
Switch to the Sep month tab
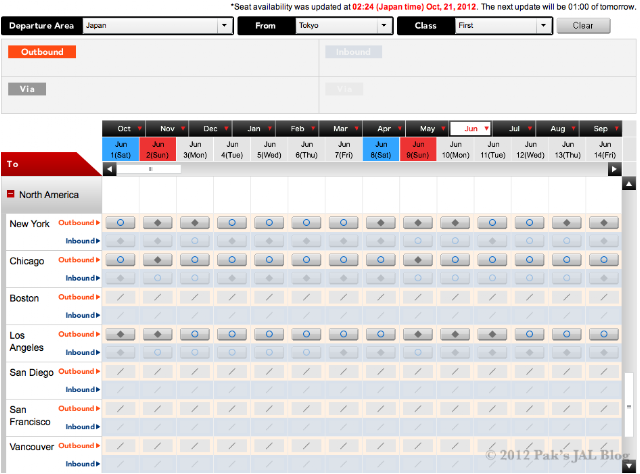(601, 129)
